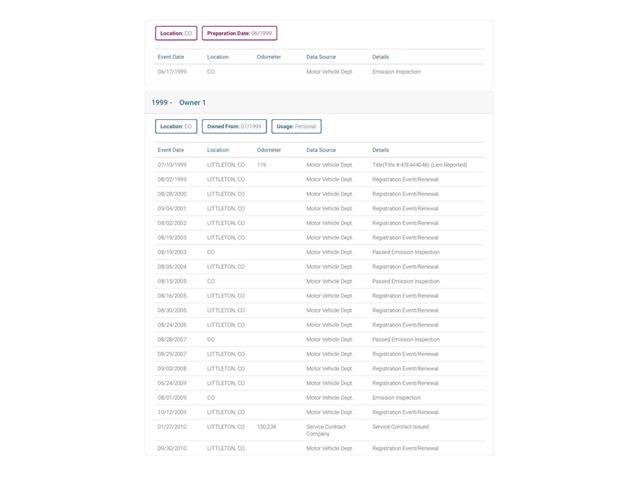Select the 08/01/2009 Emission Inspection row
Screen dimensions: 640x480
click(319, 398)
